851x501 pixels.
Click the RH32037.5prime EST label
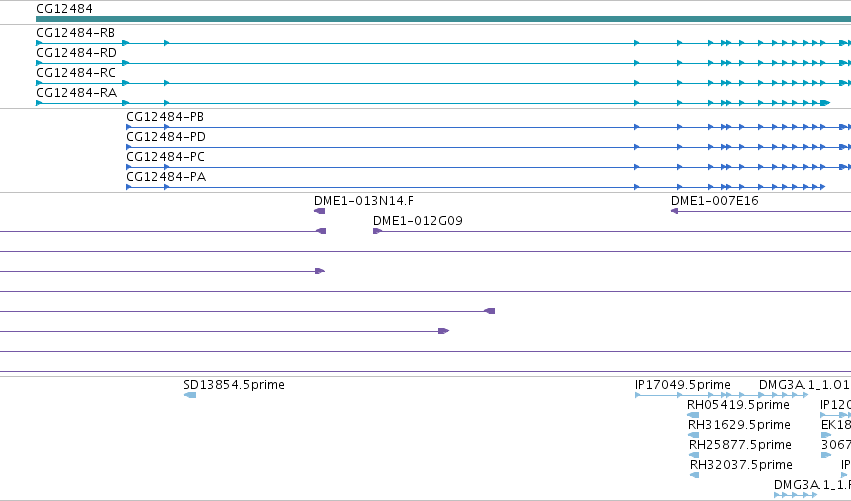point(741,465)
